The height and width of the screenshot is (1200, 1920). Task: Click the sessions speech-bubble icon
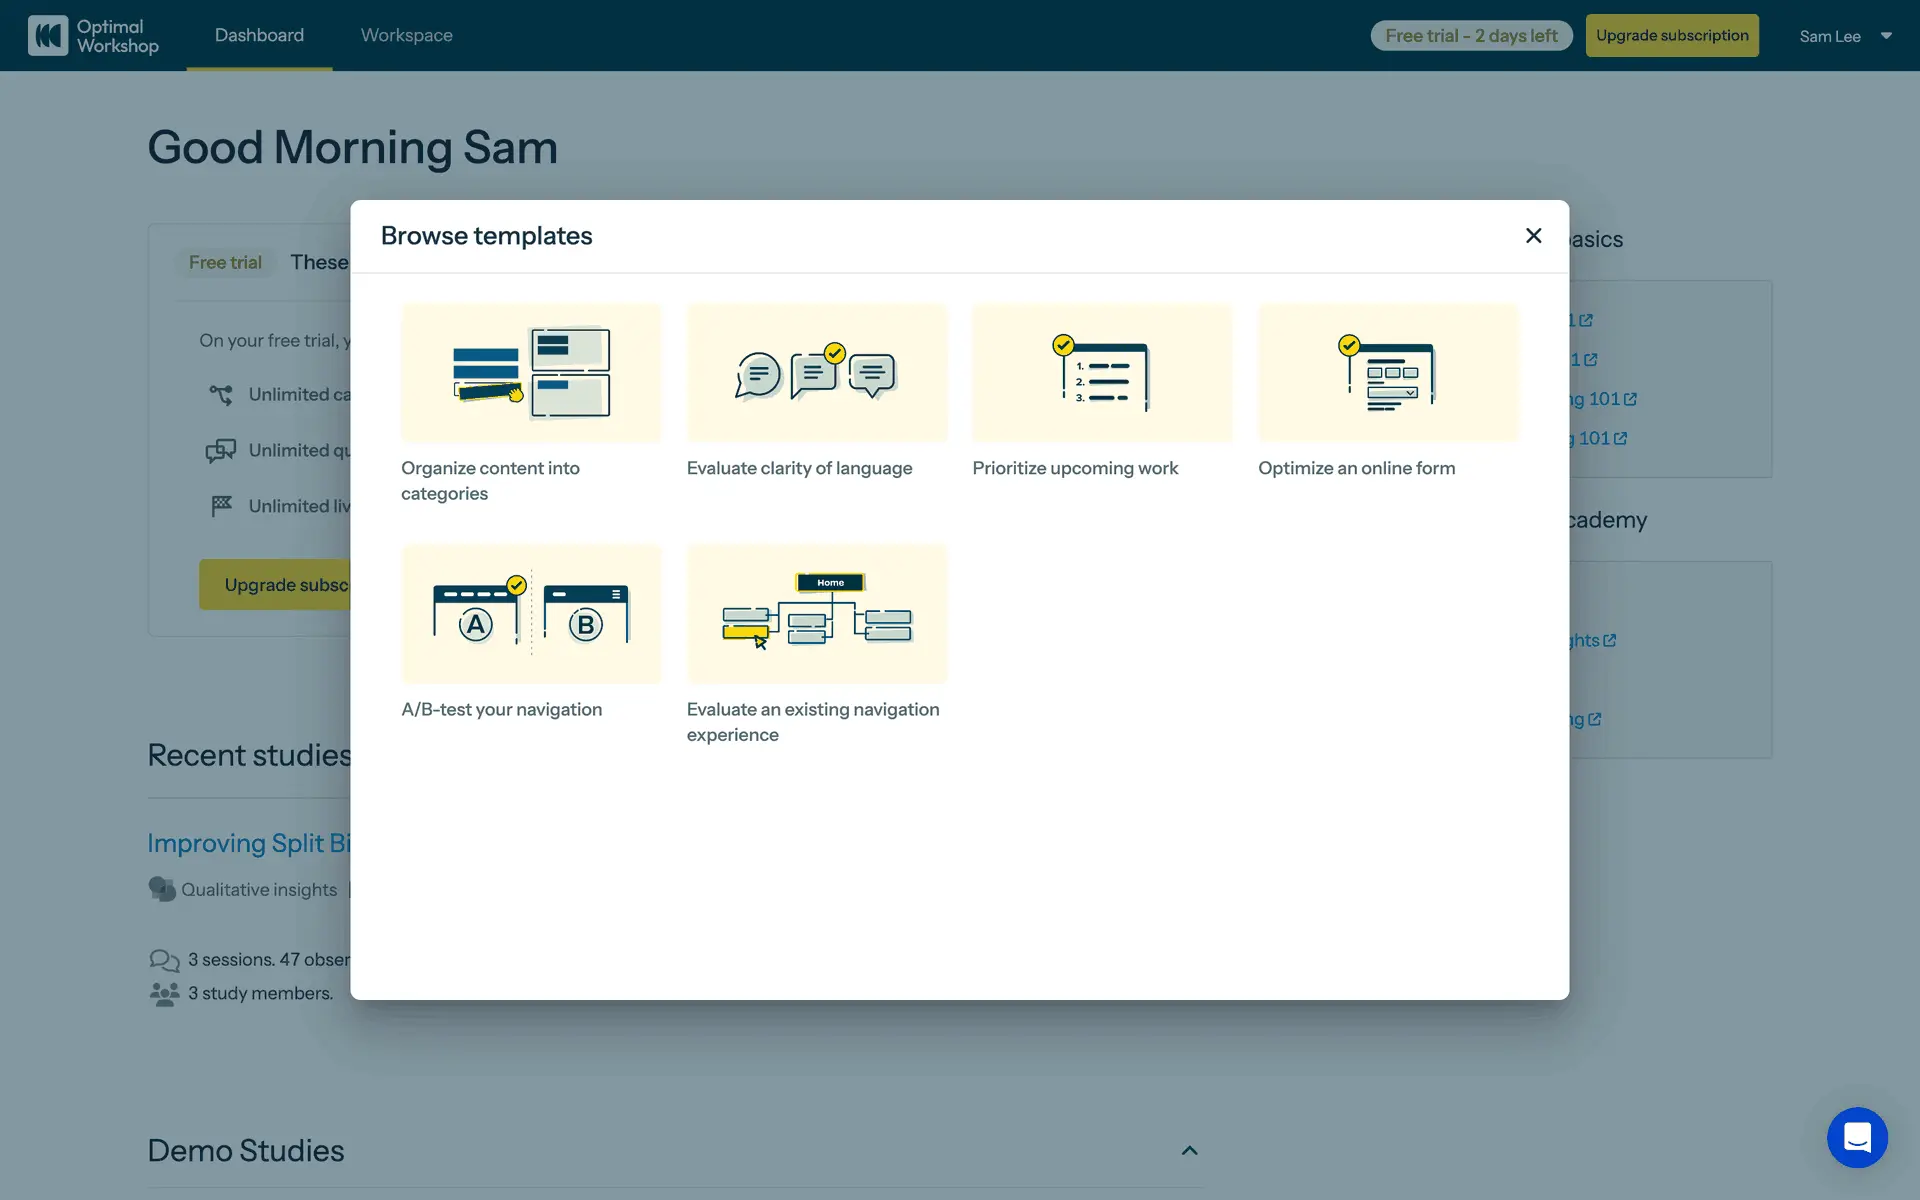click(164, 960)
